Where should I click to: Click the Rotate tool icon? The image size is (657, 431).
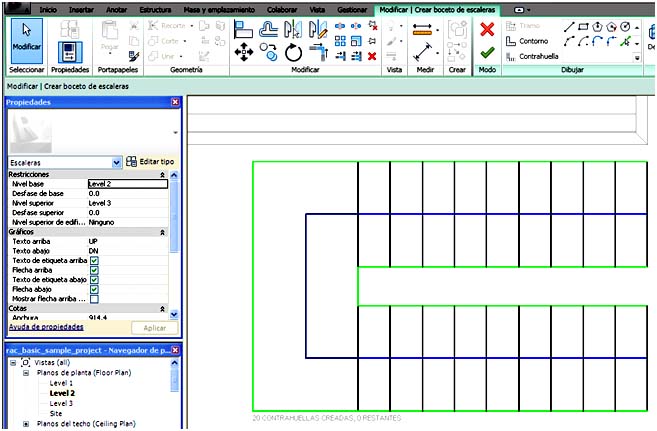[293, 53]
